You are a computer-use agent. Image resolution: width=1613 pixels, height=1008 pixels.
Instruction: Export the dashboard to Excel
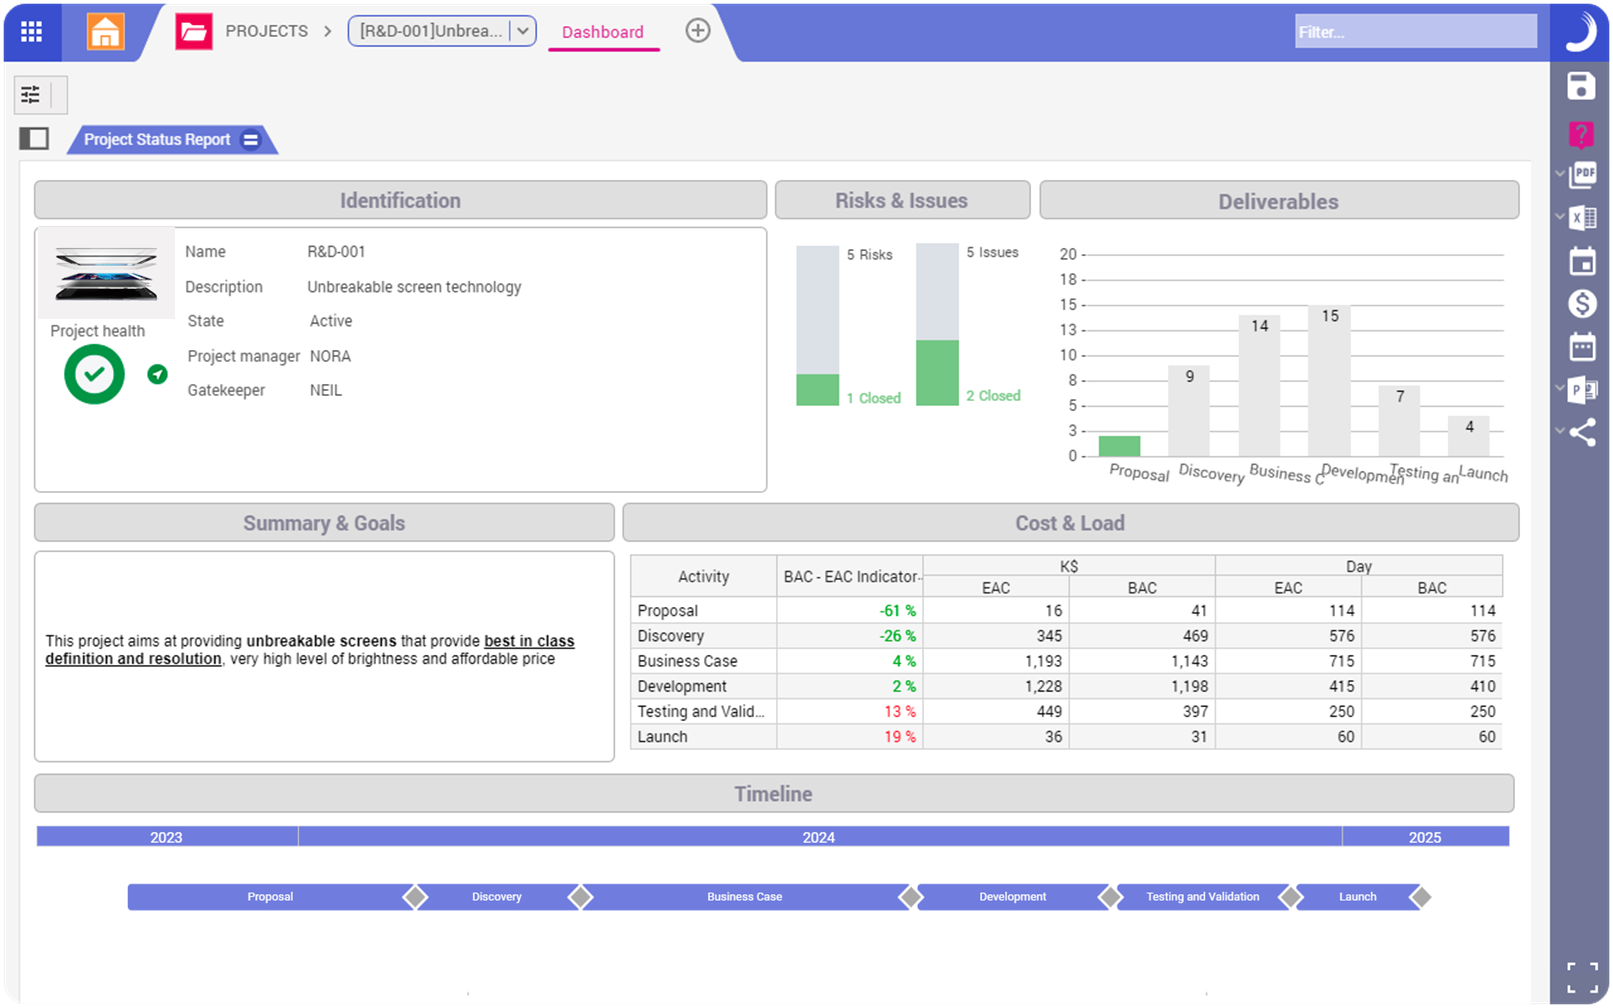[1584, 217]
